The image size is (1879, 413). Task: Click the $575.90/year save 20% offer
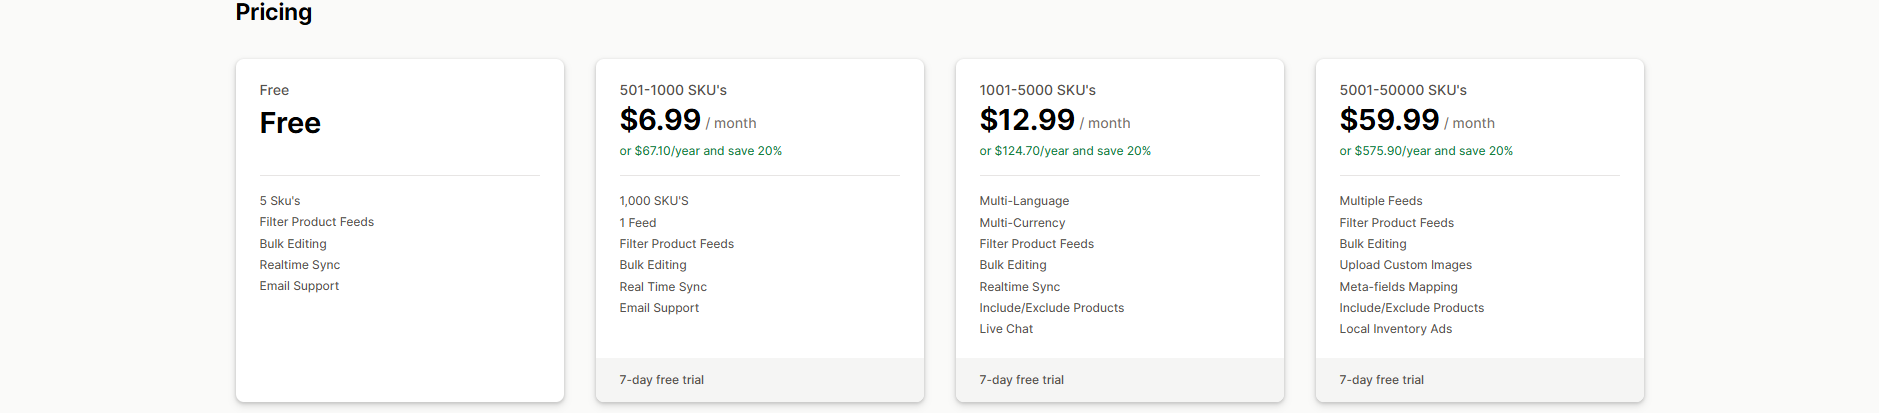tap(1426, 151)
